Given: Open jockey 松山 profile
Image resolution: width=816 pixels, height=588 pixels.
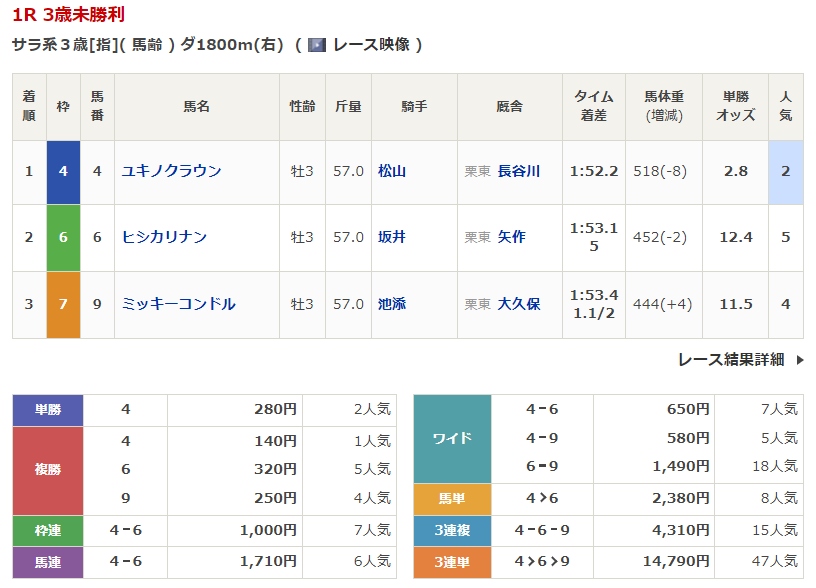Looking at the screenshot, I should [x=392, y=171].
